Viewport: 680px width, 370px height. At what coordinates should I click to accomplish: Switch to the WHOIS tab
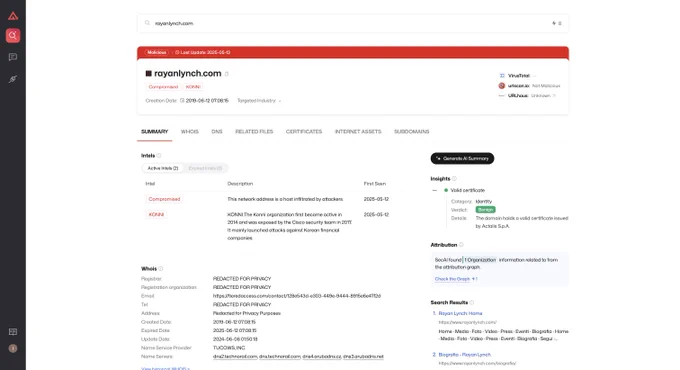[190, 131]
